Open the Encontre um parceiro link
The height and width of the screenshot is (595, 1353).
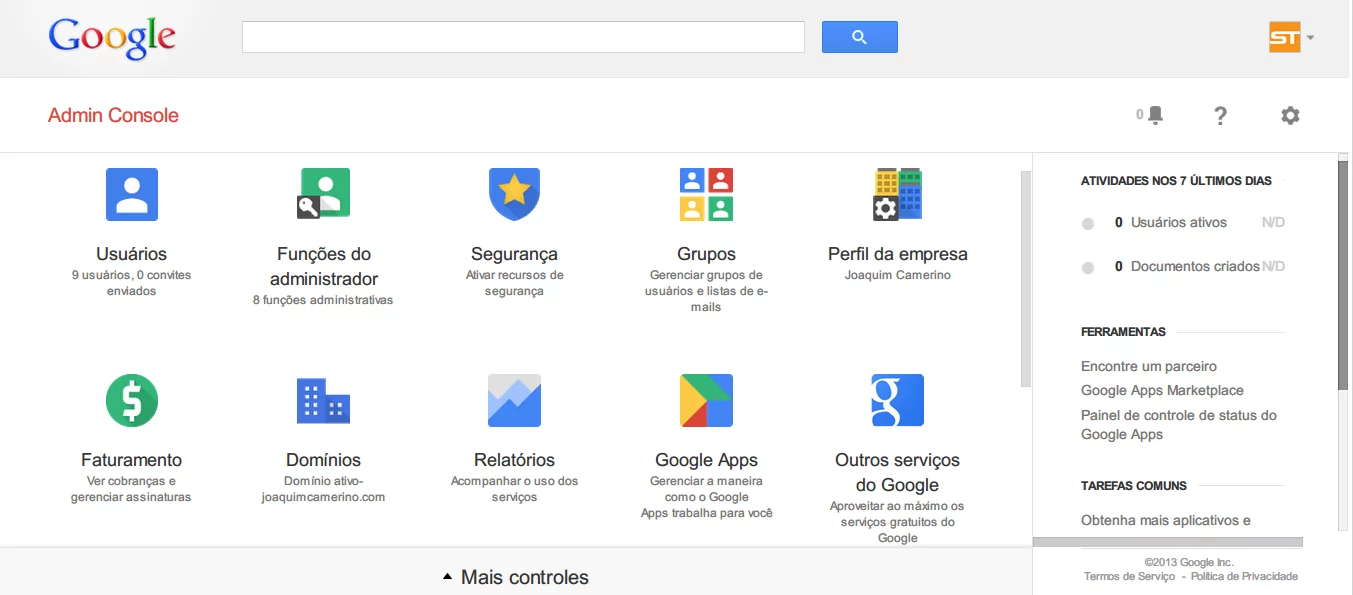tap(1147, 365)
